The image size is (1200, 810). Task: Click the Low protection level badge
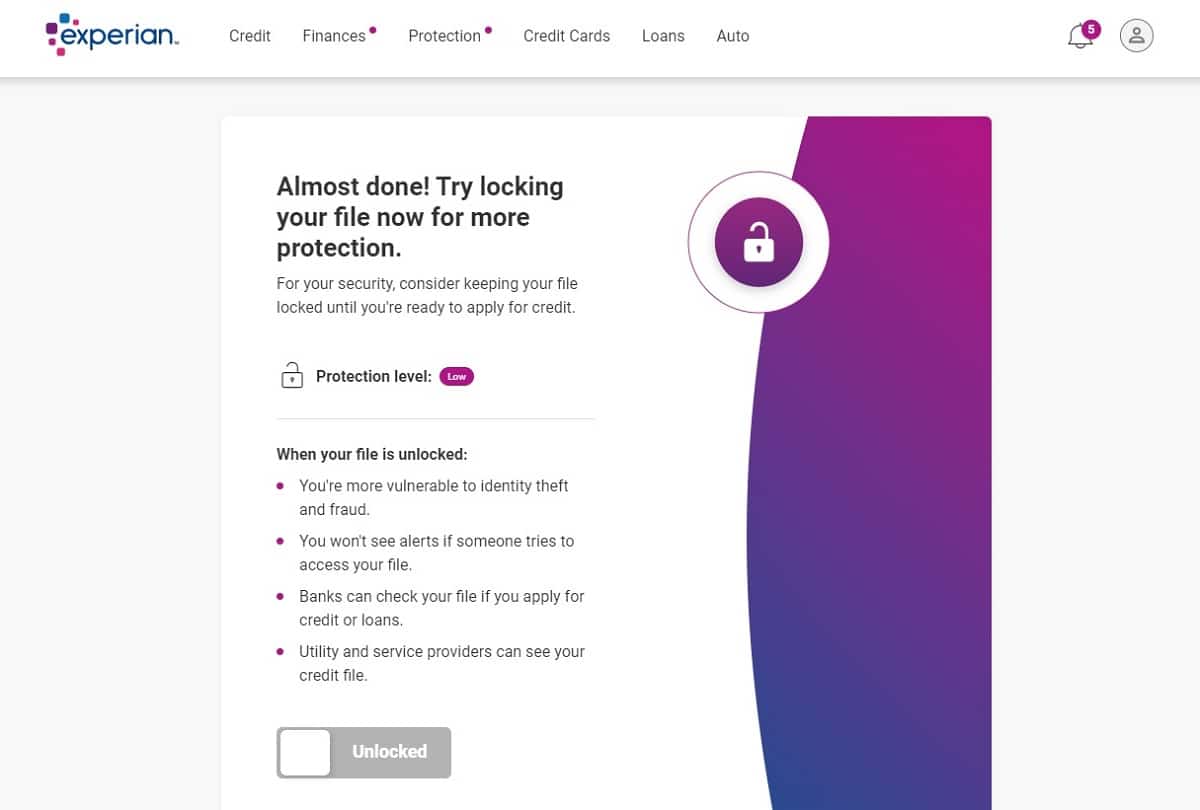click(x=456, y=376)
